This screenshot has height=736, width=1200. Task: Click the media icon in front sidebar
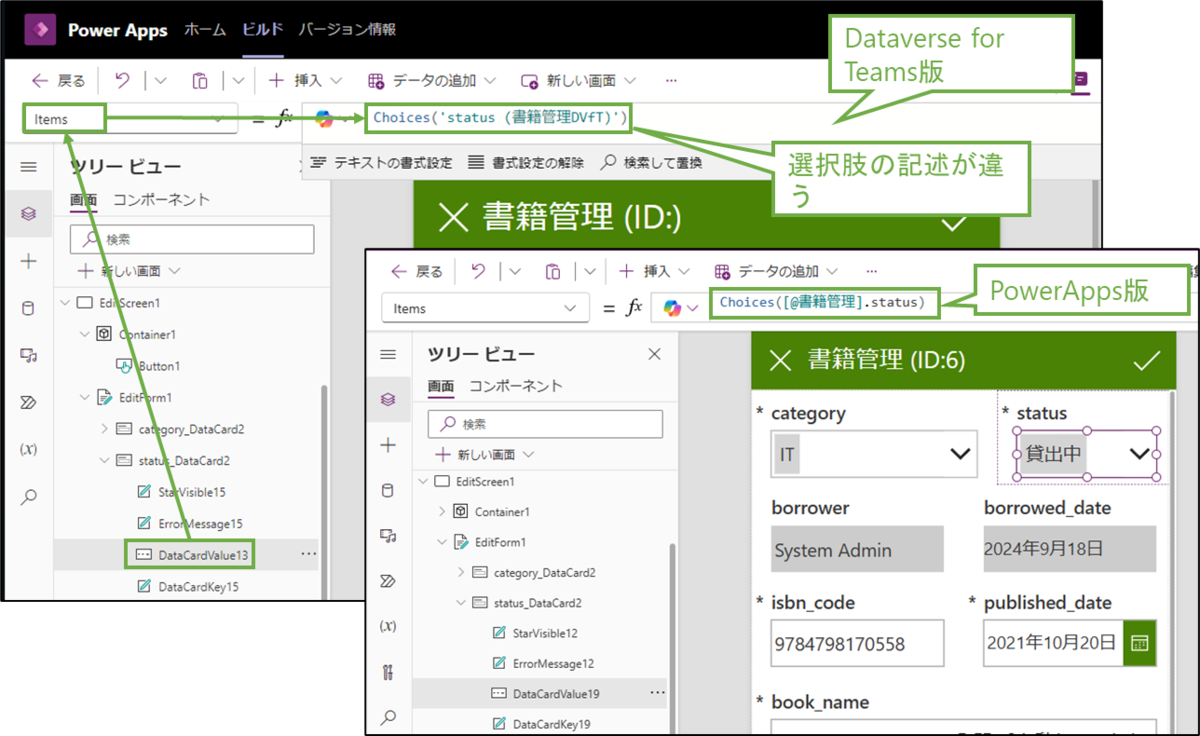pyautogui.click(x=388, y=536)
